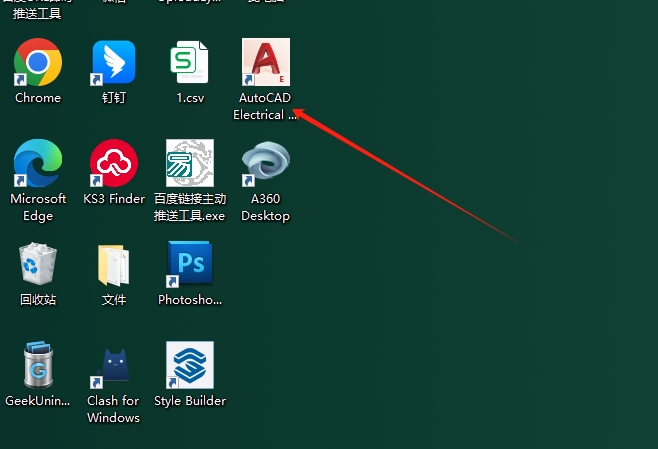The height and width of the screenshot is (449, 658).
Task: Select the 1.csv file icon
Action: (190, 62)
